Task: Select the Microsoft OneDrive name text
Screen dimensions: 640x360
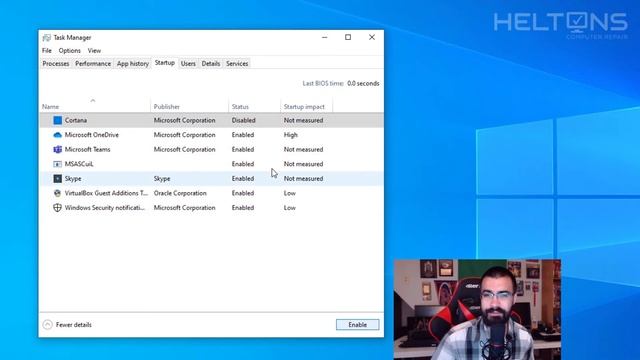Action: 92,135
